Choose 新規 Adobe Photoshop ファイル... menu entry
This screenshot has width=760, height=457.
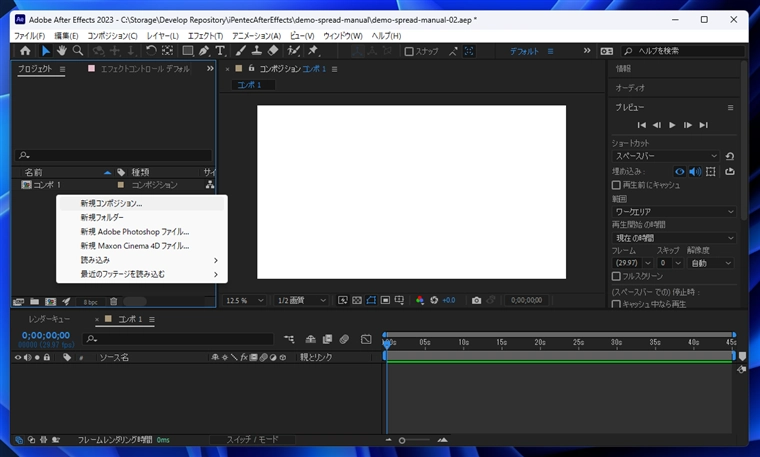142,232
